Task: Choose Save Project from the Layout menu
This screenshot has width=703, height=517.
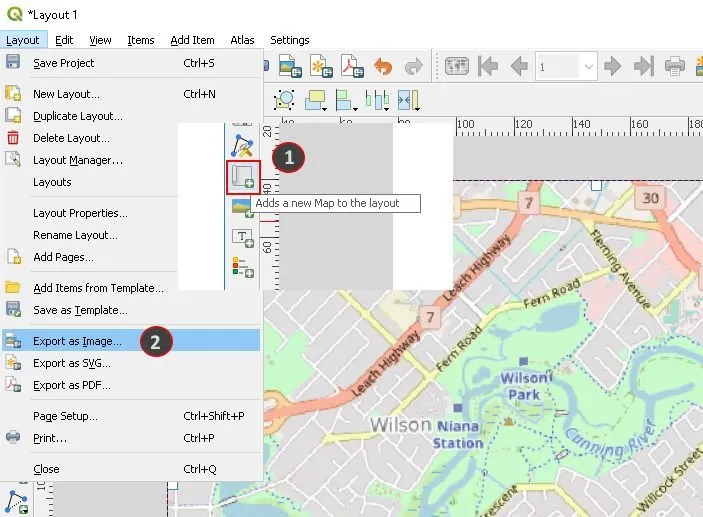Action: point(131,63)
